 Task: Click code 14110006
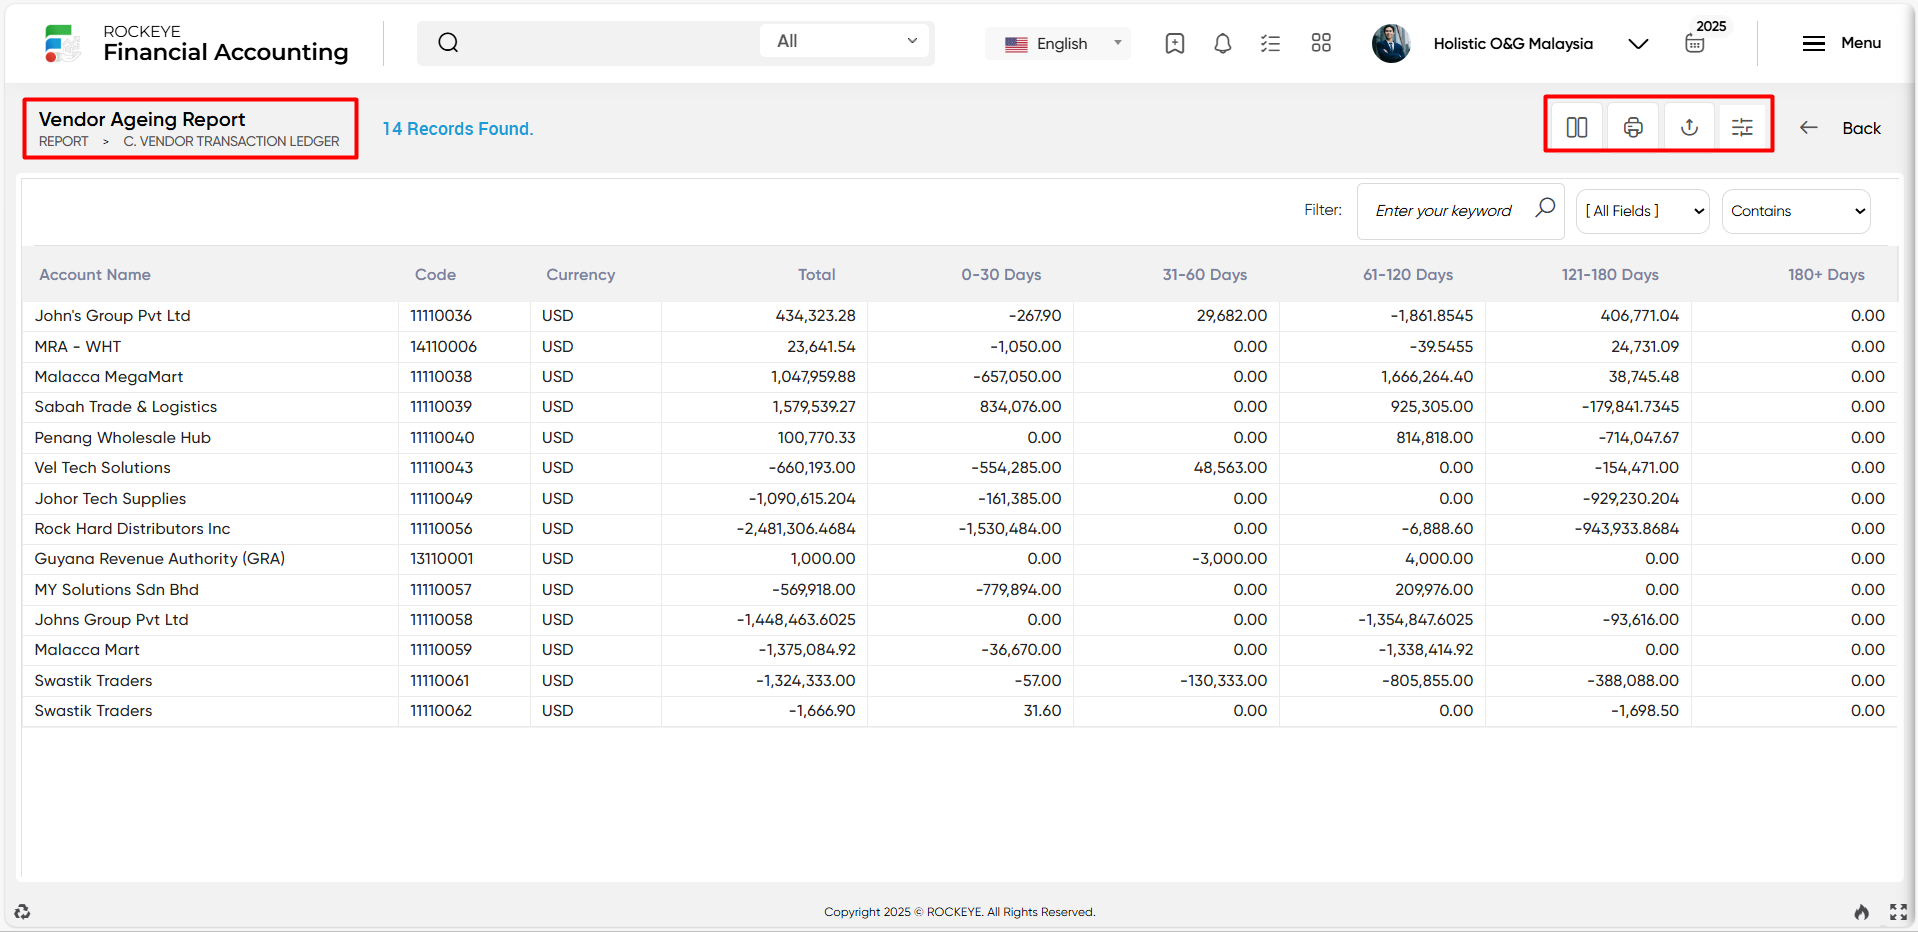pyautogui.click(x=443, y=346)
